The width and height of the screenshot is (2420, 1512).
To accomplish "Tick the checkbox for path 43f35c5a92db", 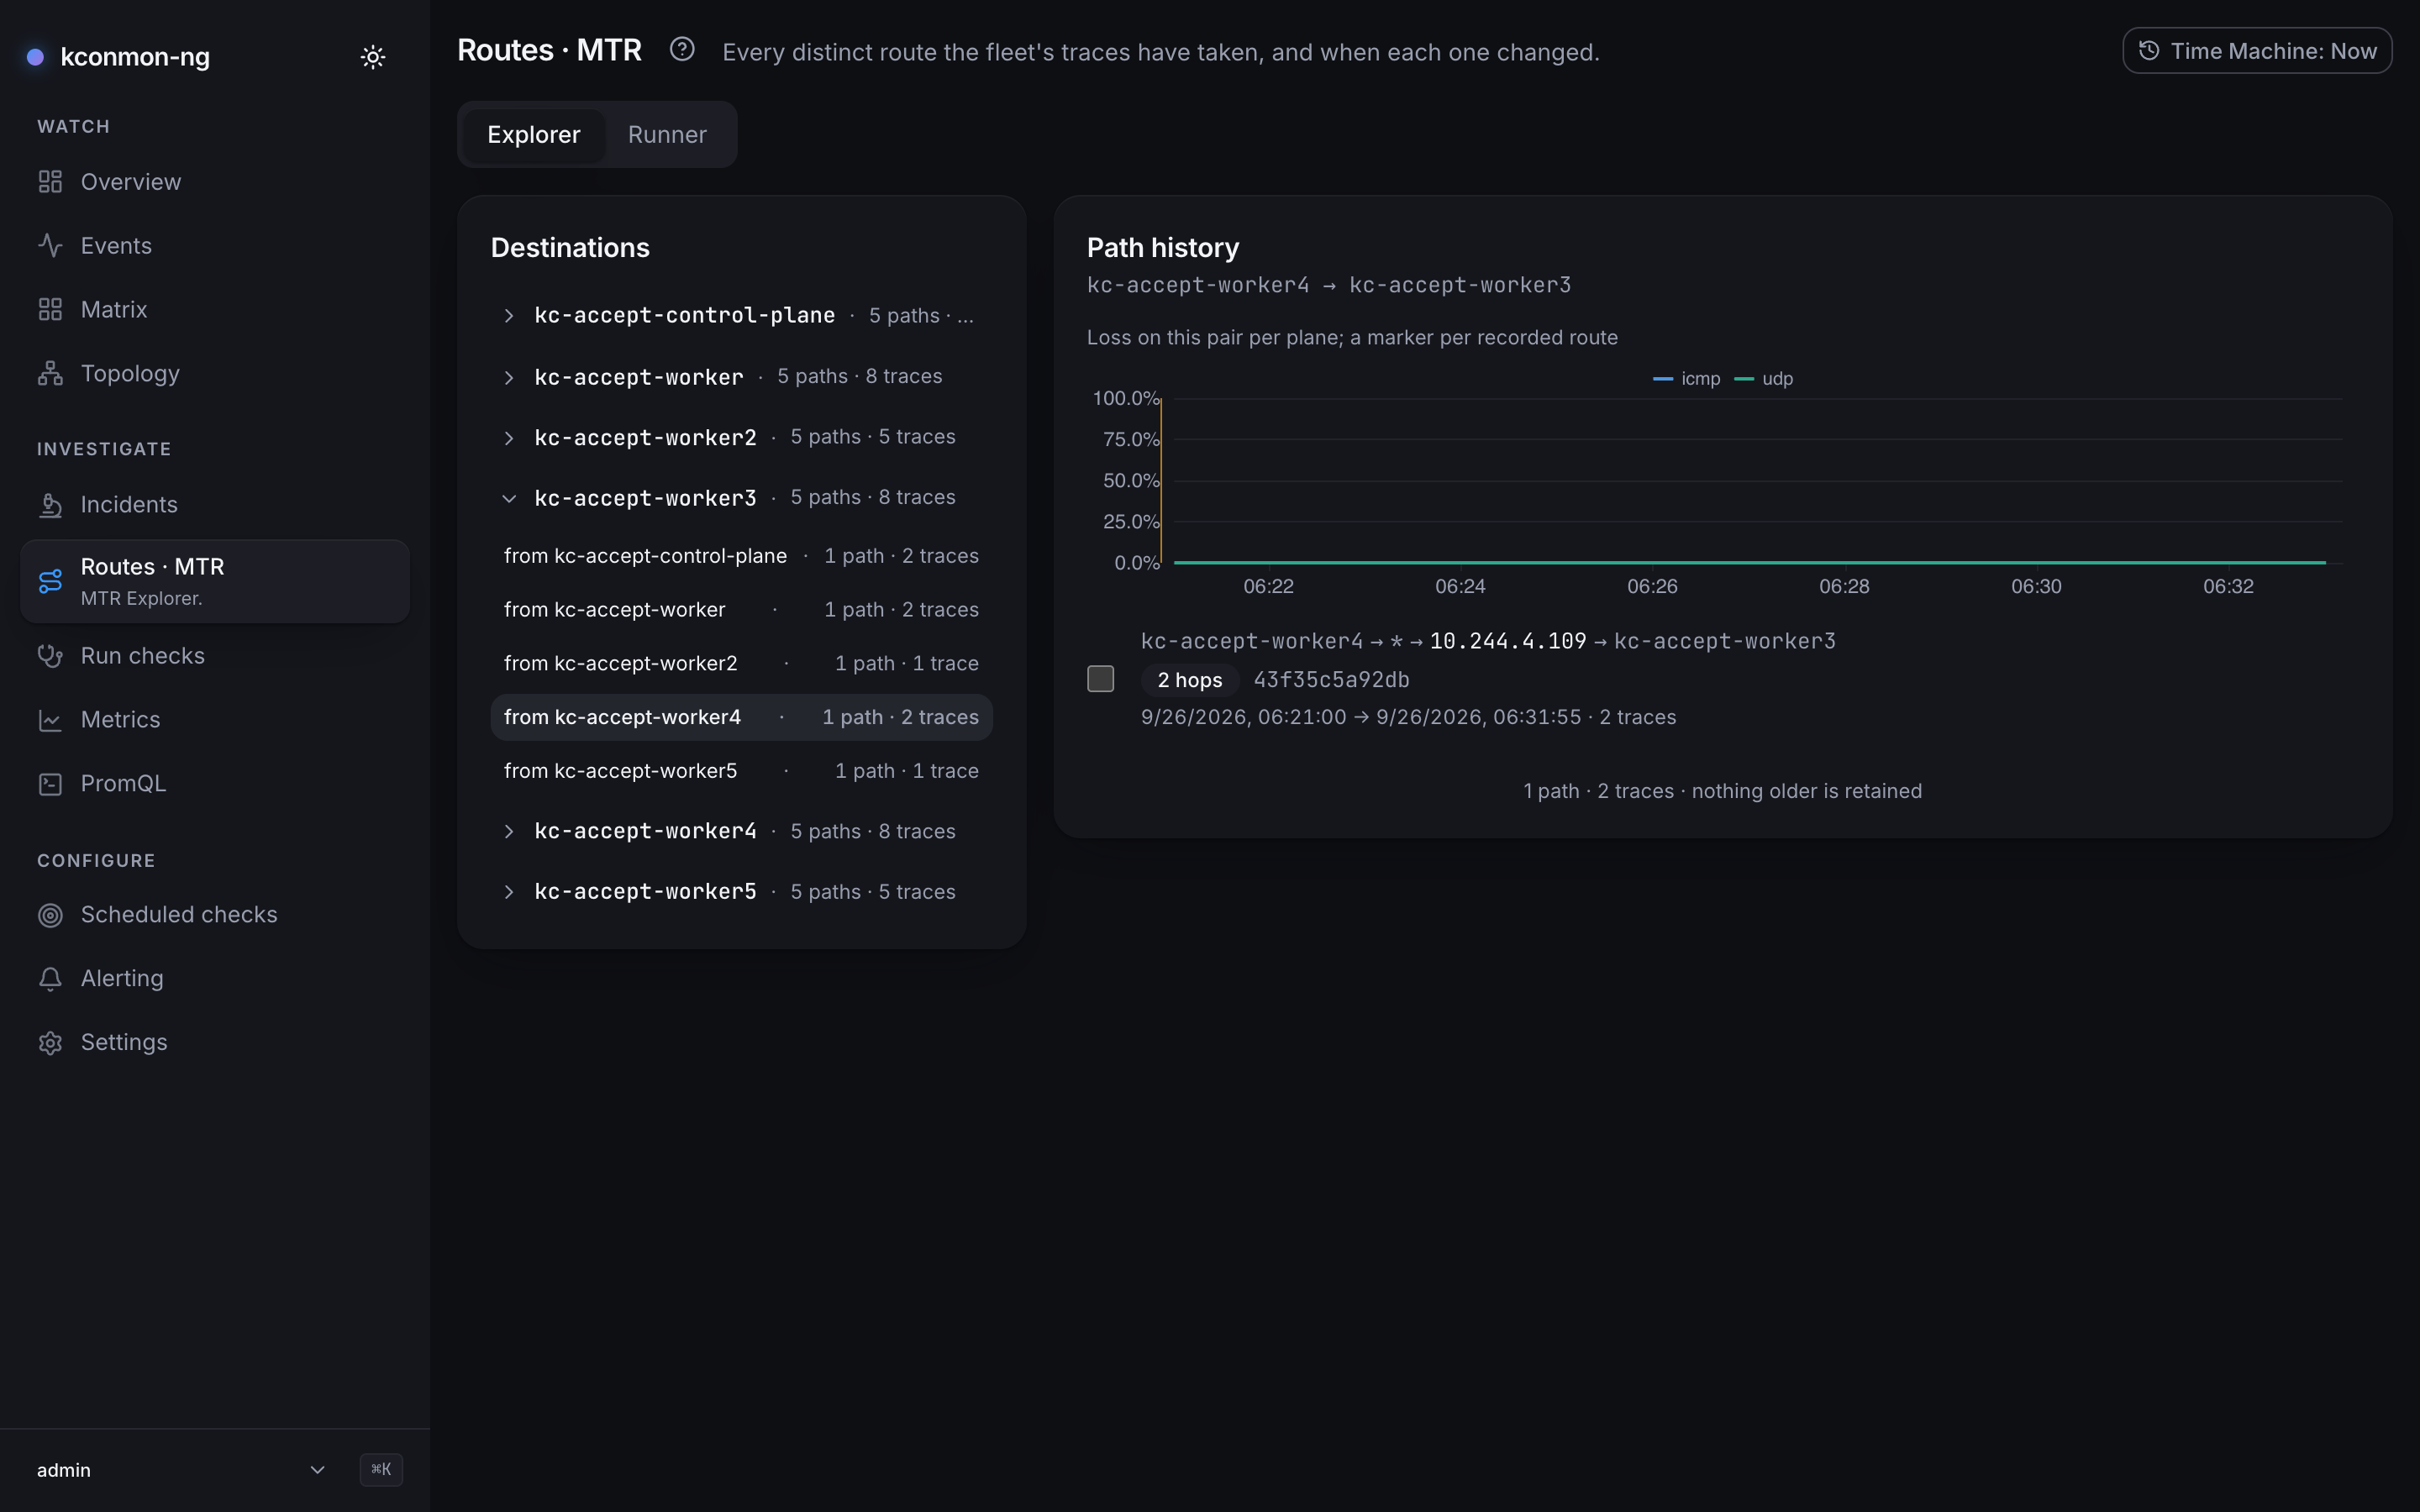I will pos(1100,679).
